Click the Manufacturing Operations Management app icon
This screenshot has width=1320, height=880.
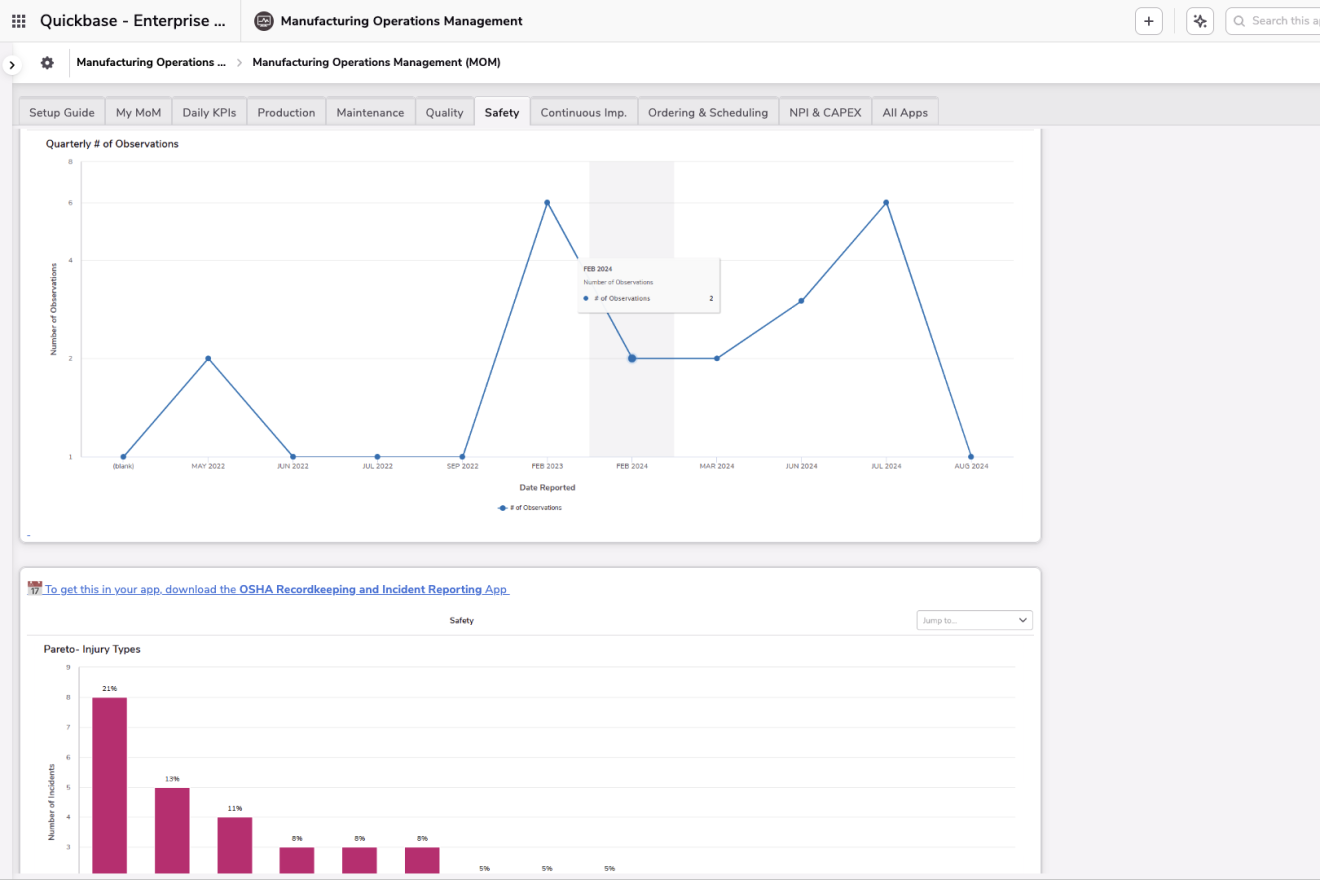(264, 21)
